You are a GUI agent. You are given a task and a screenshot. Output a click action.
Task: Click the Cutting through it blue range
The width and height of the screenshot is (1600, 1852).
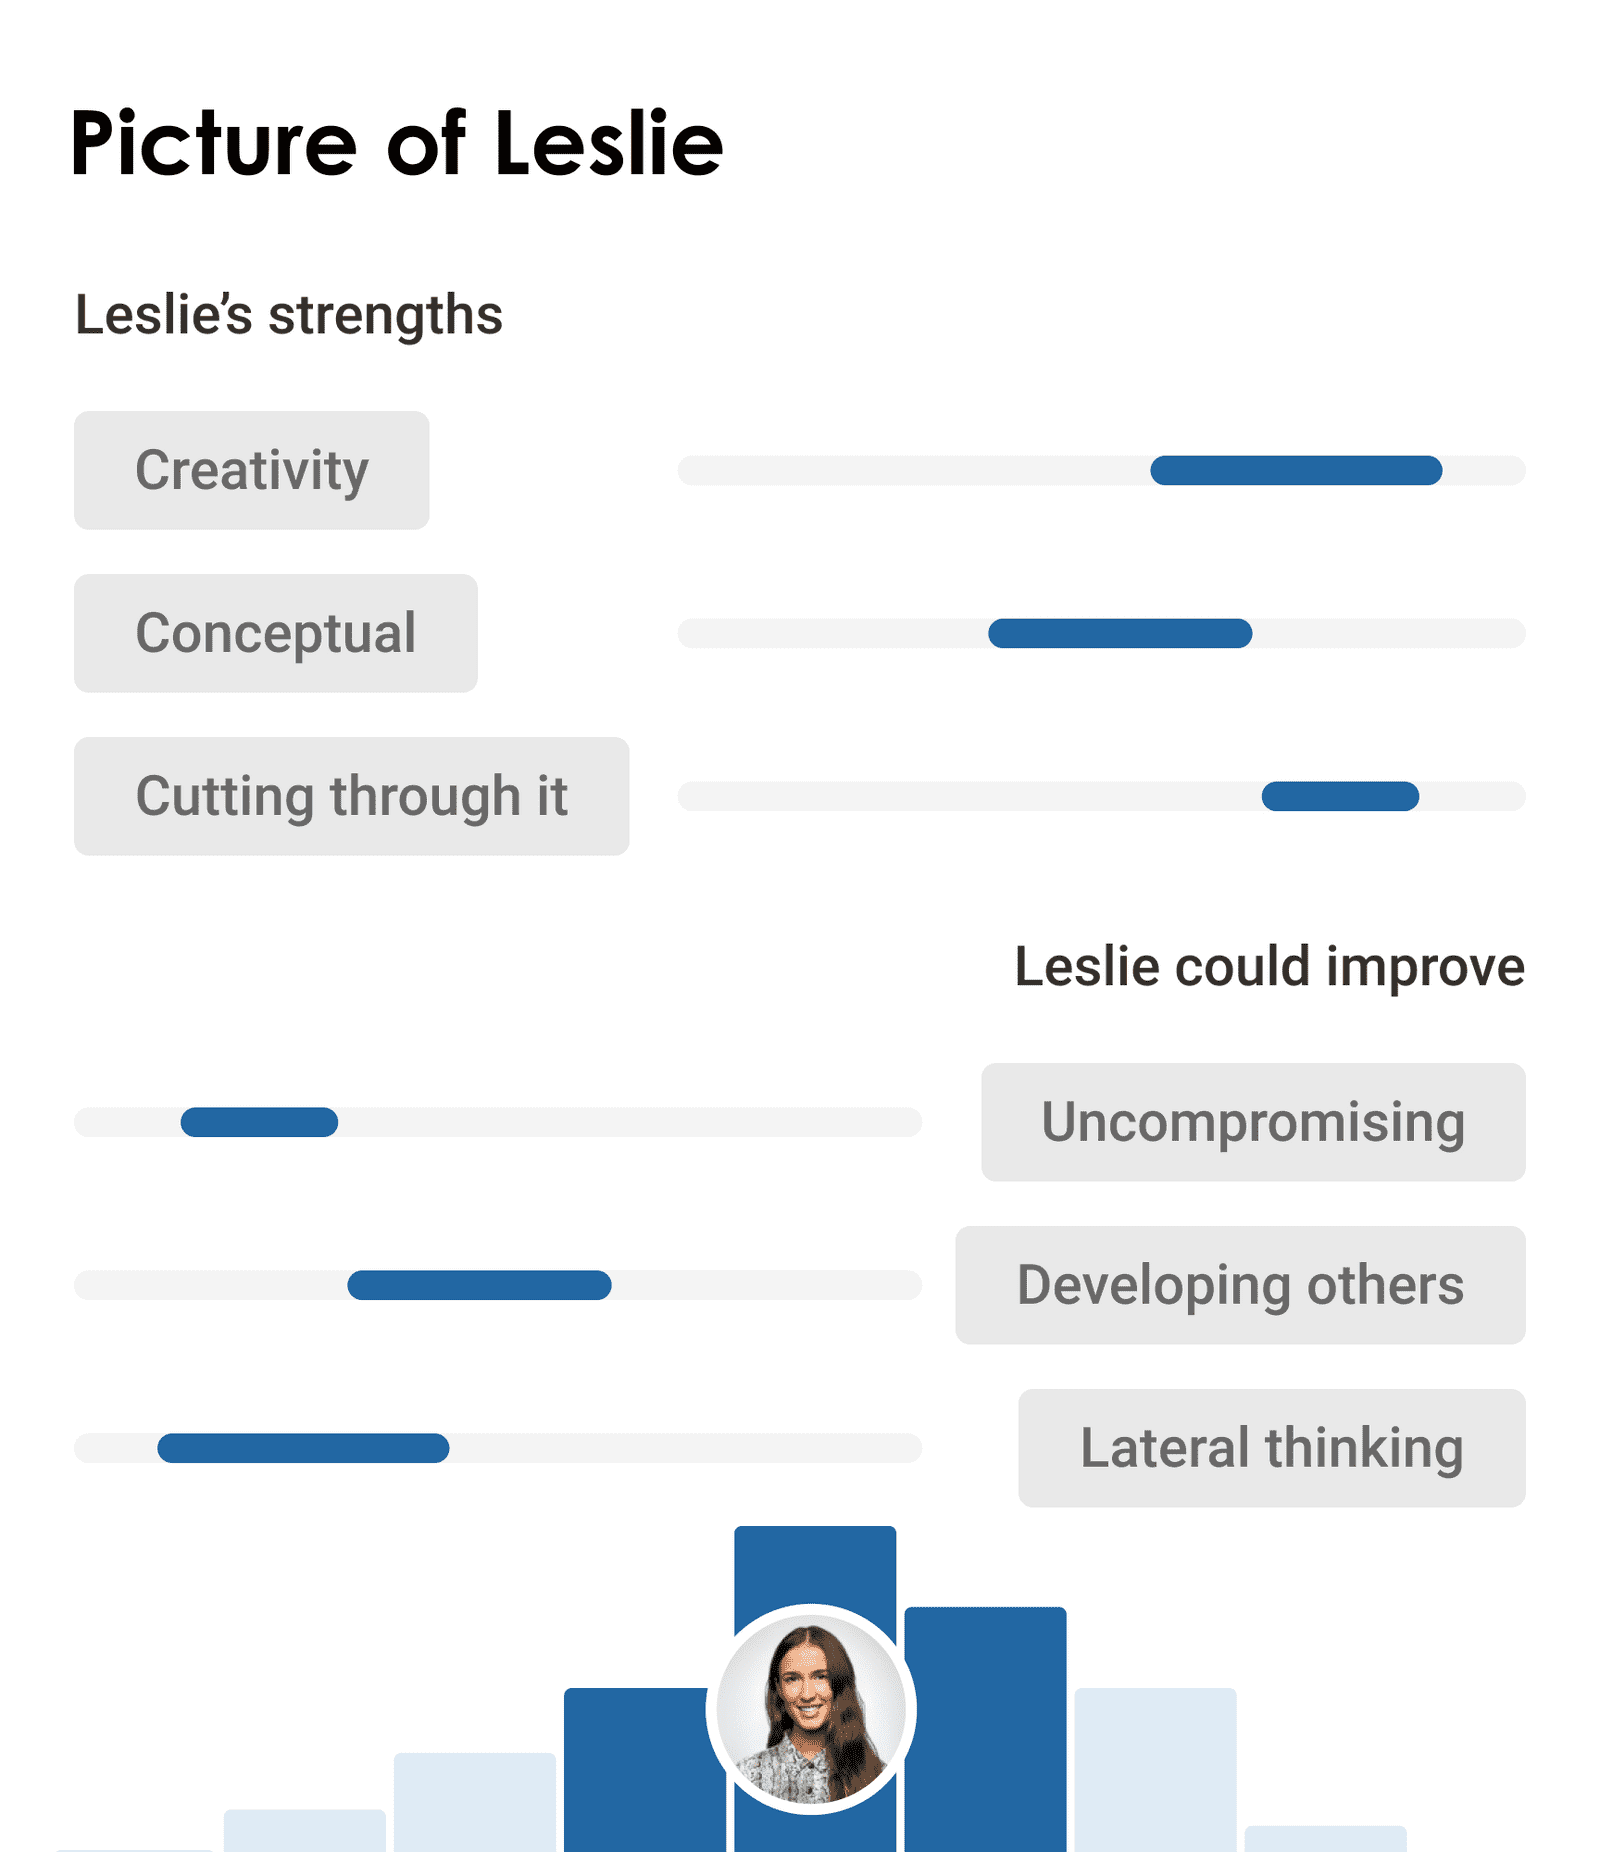[1340, 796]
